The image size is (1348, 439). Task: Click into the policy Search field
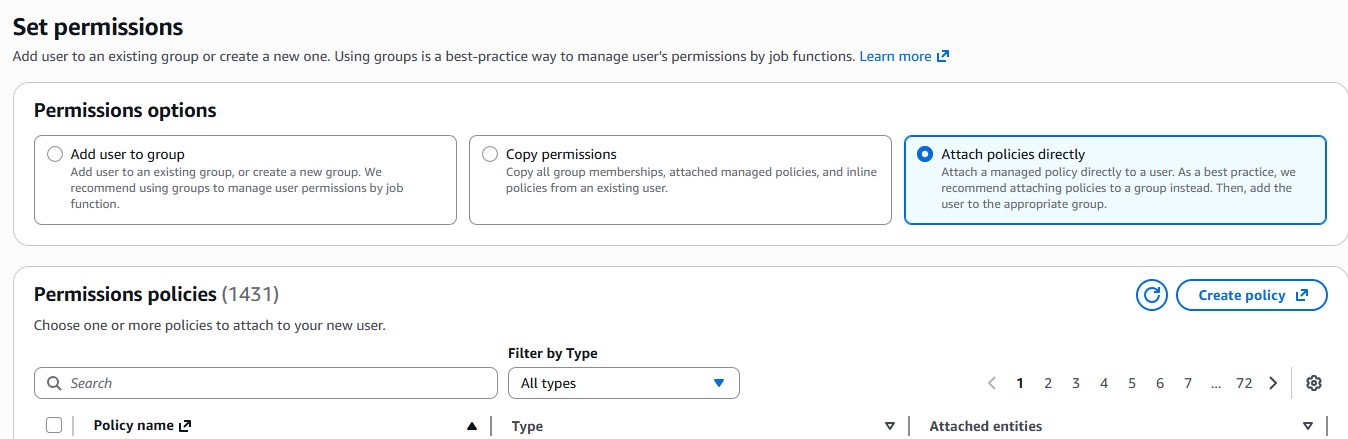[266, 383]
